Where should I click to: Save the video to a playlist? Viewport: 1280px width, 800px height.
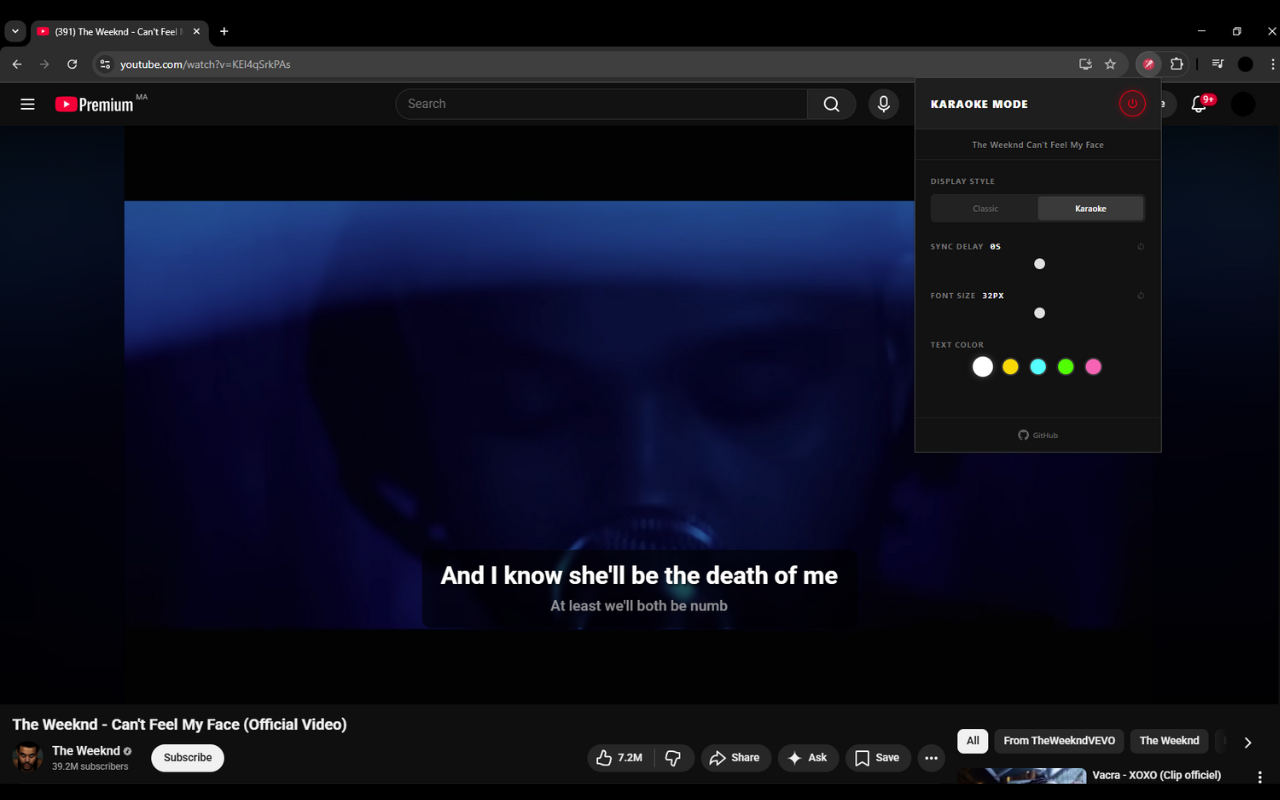[x=877, y=758]
